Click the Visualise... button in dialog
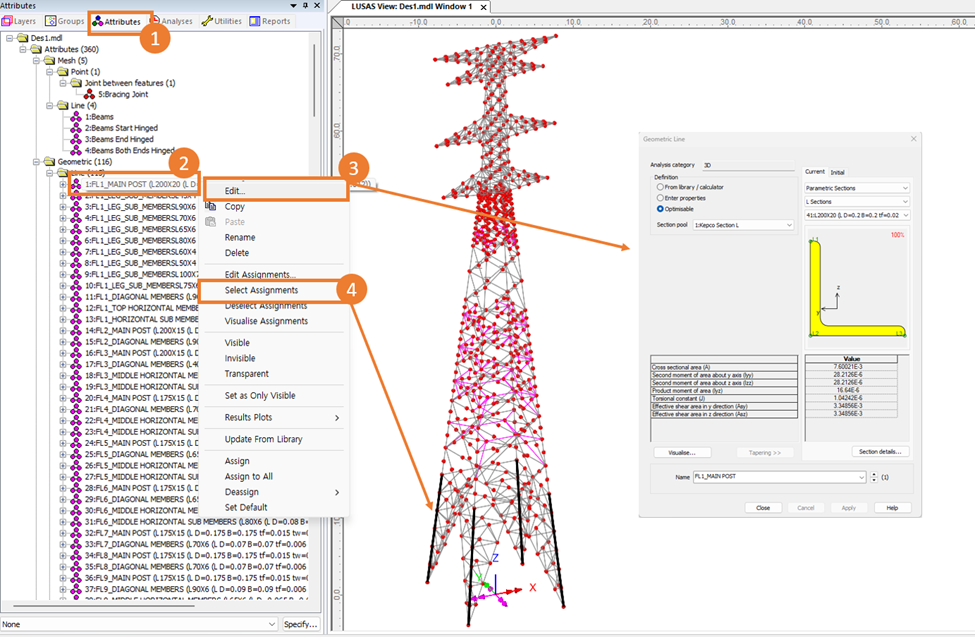The height and width of the screenshot is (637, 975). (682, 452)
